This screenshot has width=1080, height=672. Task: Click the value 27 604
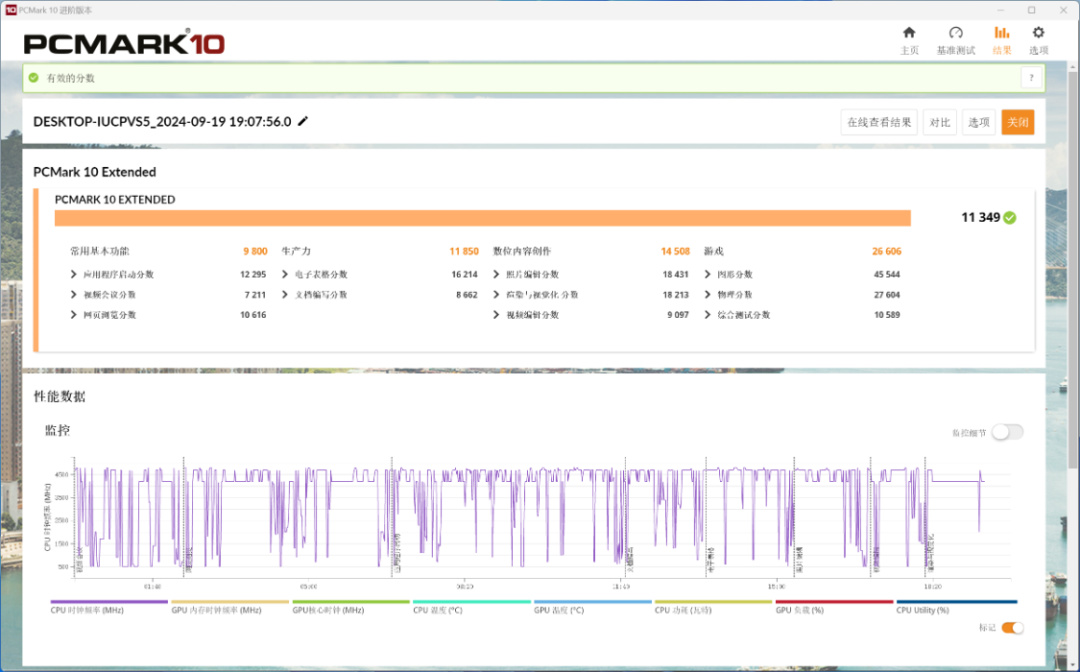pos(887,295)
